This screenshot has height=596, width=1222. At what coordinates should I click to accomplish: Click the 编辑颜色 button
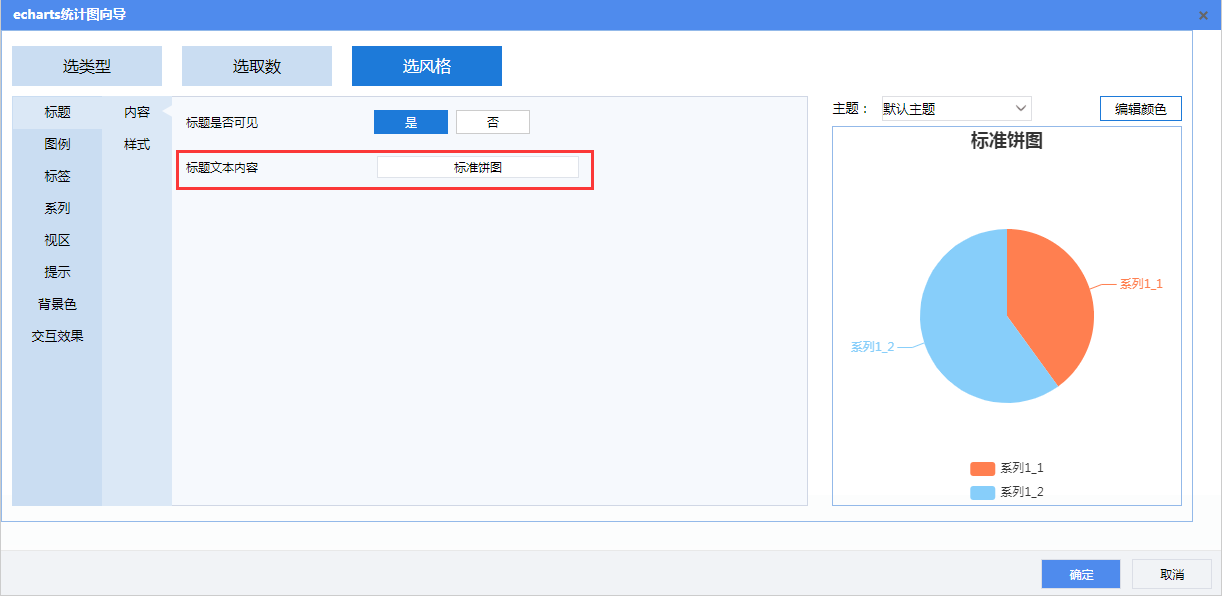click(1140, 109)
